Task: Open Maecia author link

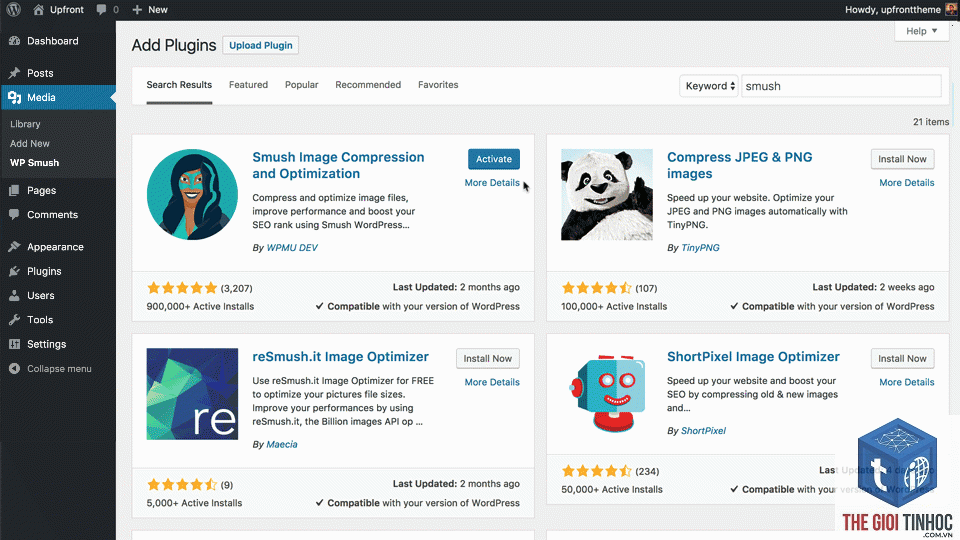Action: 282,444
